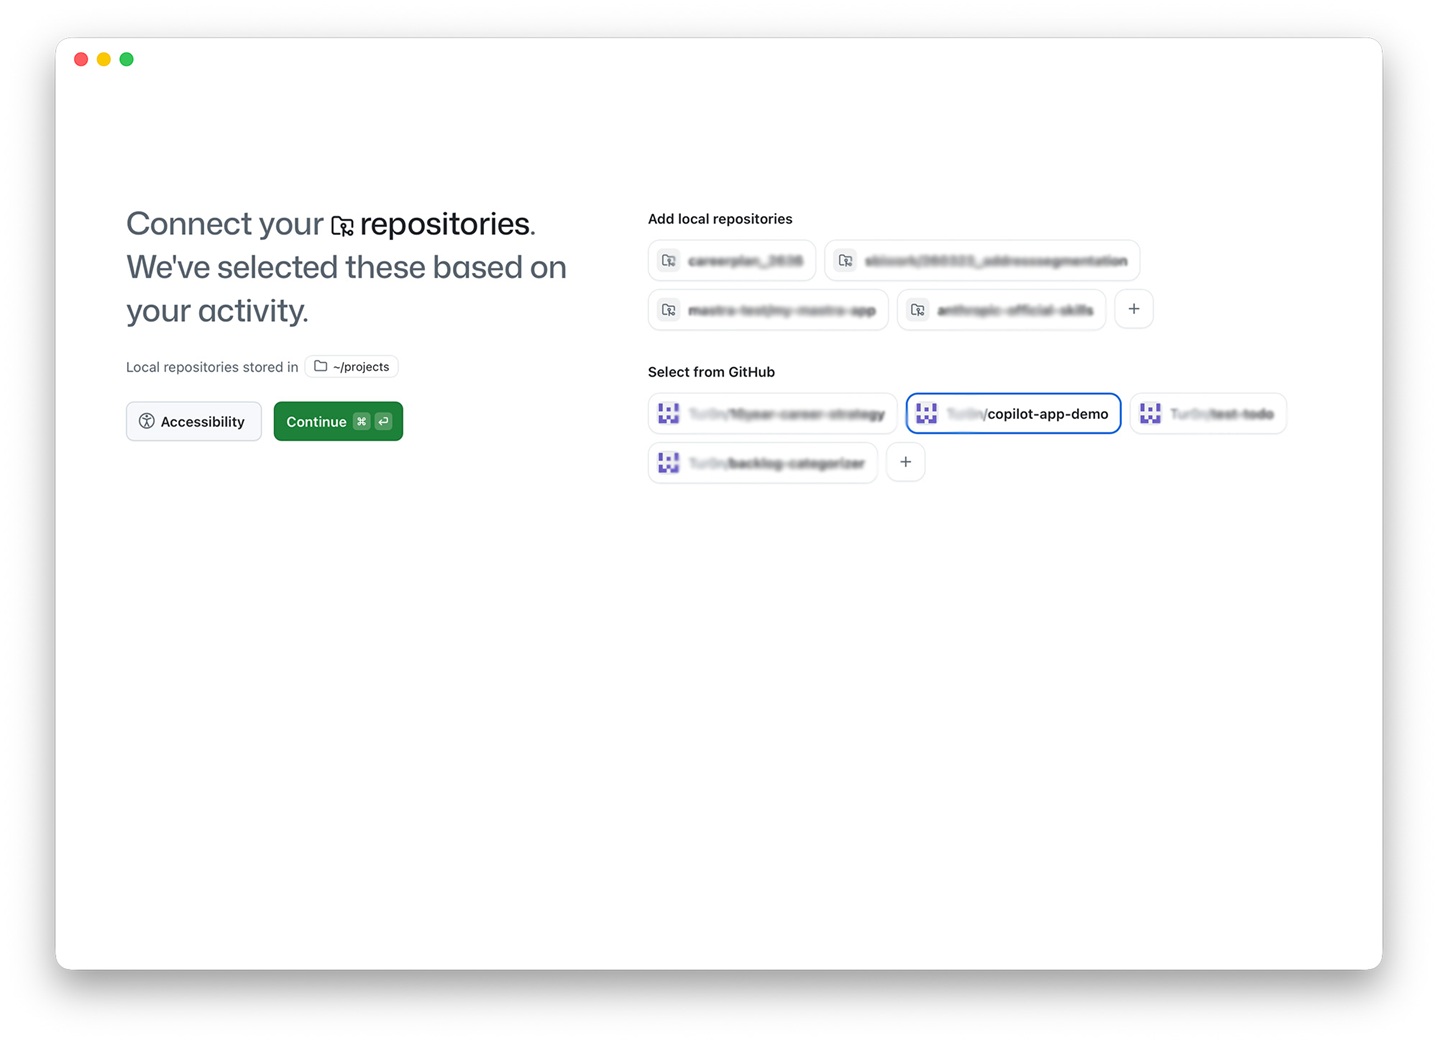The height and width of the screenshot is (1043, 1438).
Task: Close the window with red button
Action: tap(81, 59)
